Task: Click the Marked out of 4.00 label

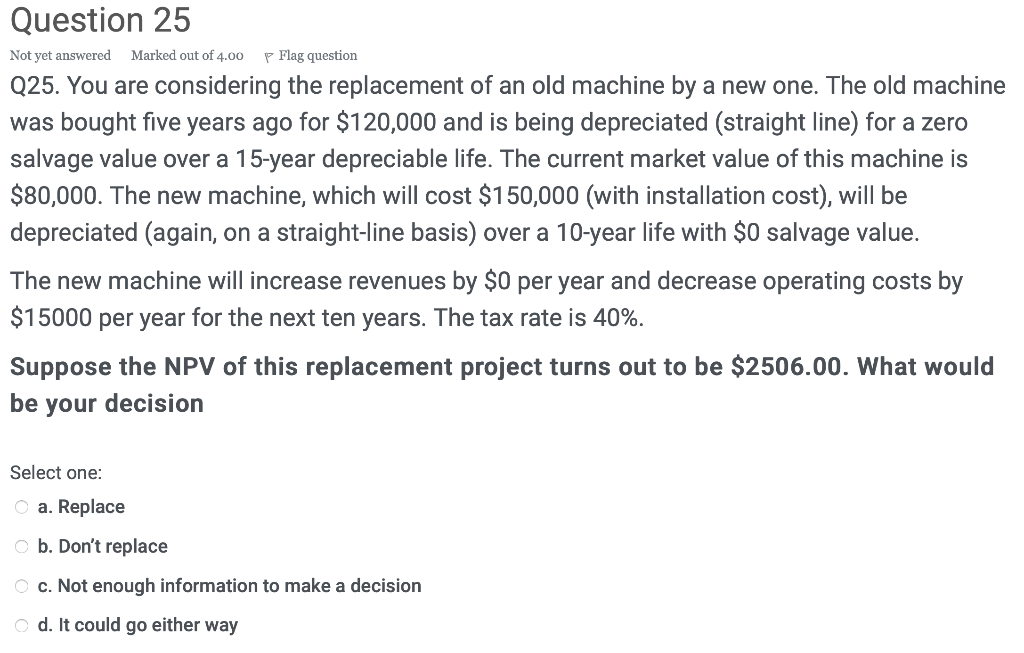Action: click(x=185, y=55)
